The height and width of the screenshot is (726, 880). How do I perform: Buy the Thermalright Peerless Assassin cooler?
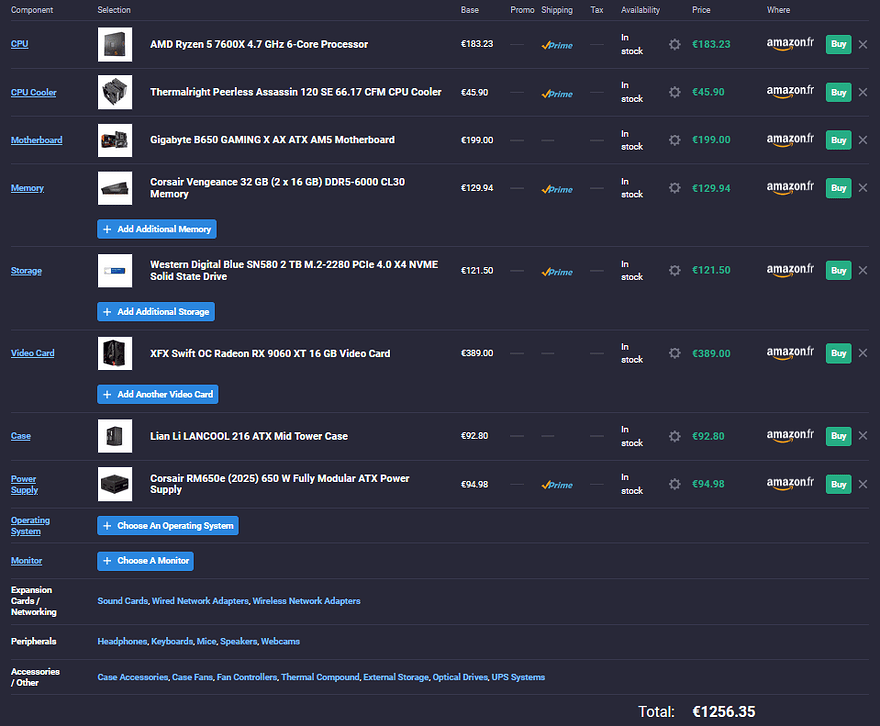tap(838, 92)
